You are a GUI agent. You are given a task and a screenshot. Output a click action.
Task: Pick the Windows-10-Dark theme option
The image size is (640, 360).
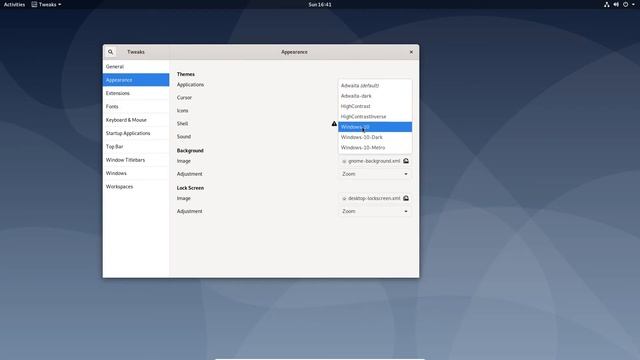375,137
